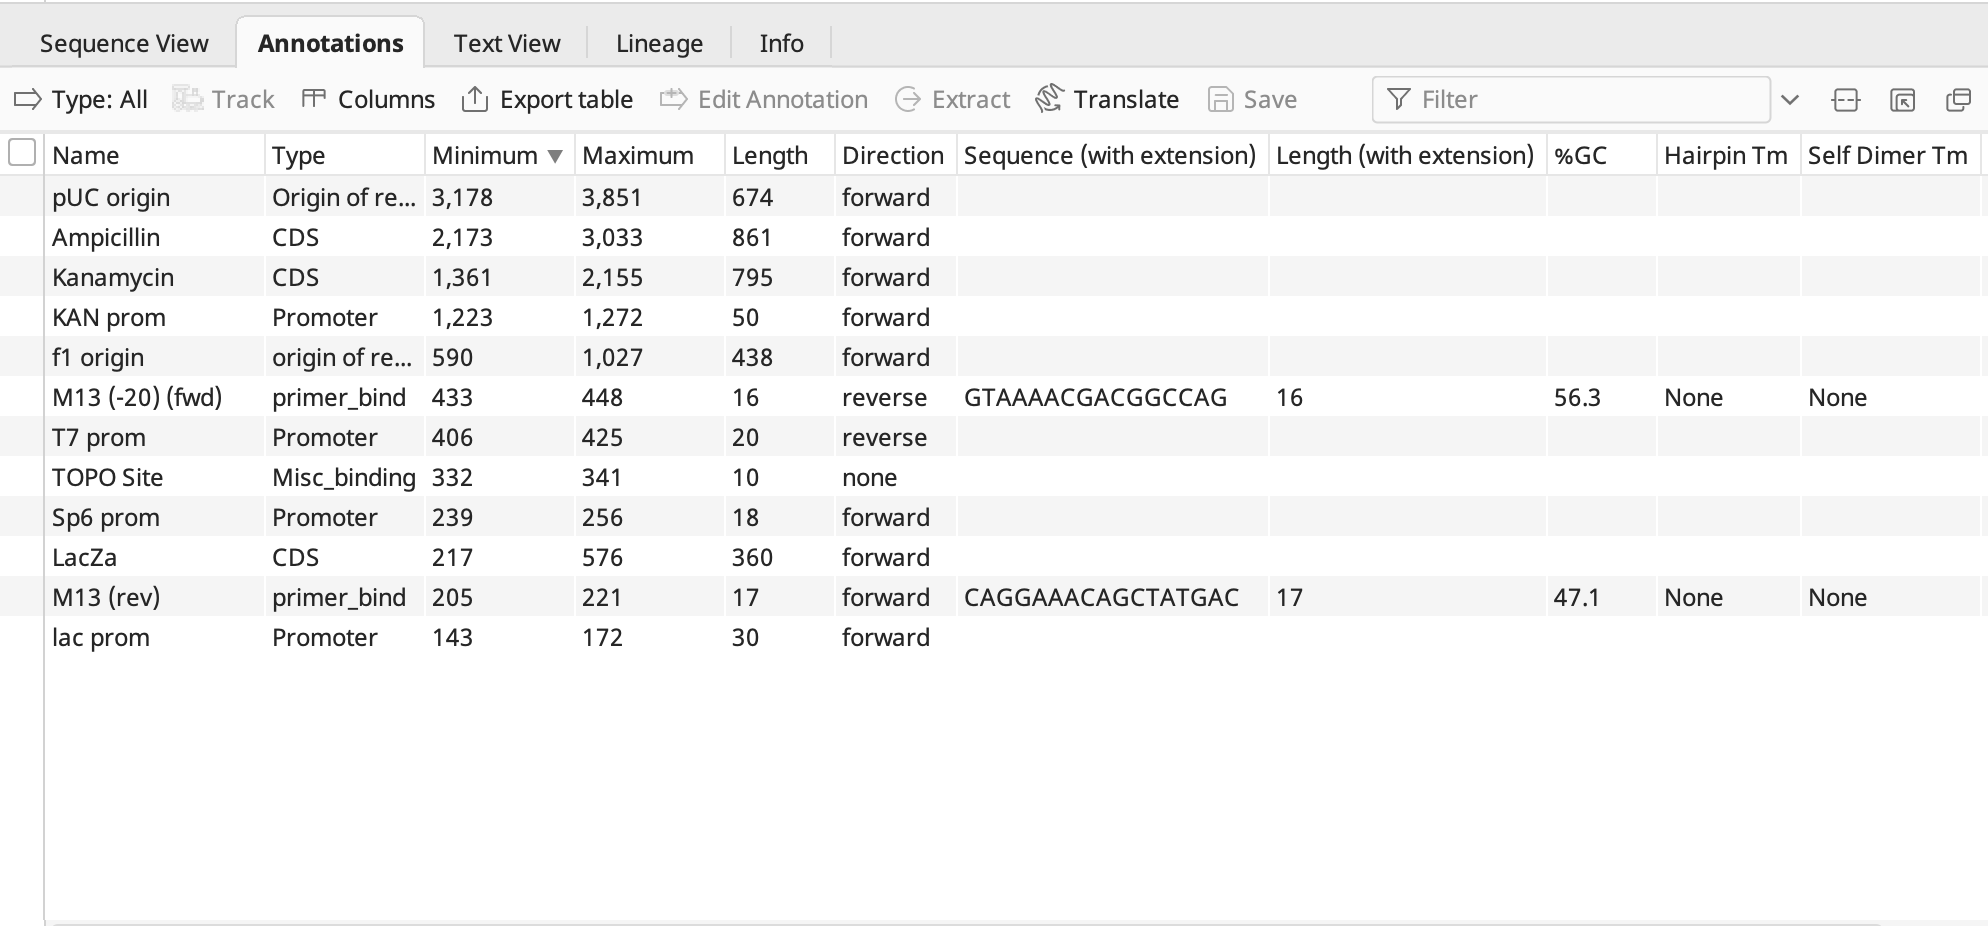Open the Columns chooser
The height and width of the screenshot is (926, 1988).
coord(368,100)
